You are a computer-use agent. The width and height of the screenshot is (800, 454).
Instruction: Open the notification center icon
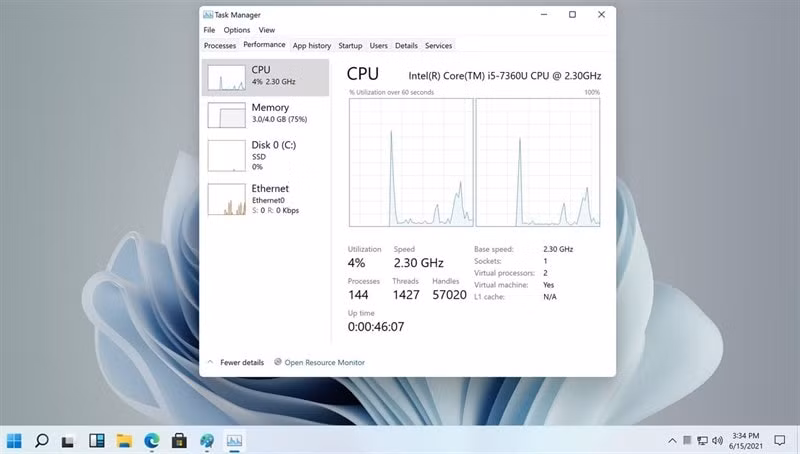point(780,440)
